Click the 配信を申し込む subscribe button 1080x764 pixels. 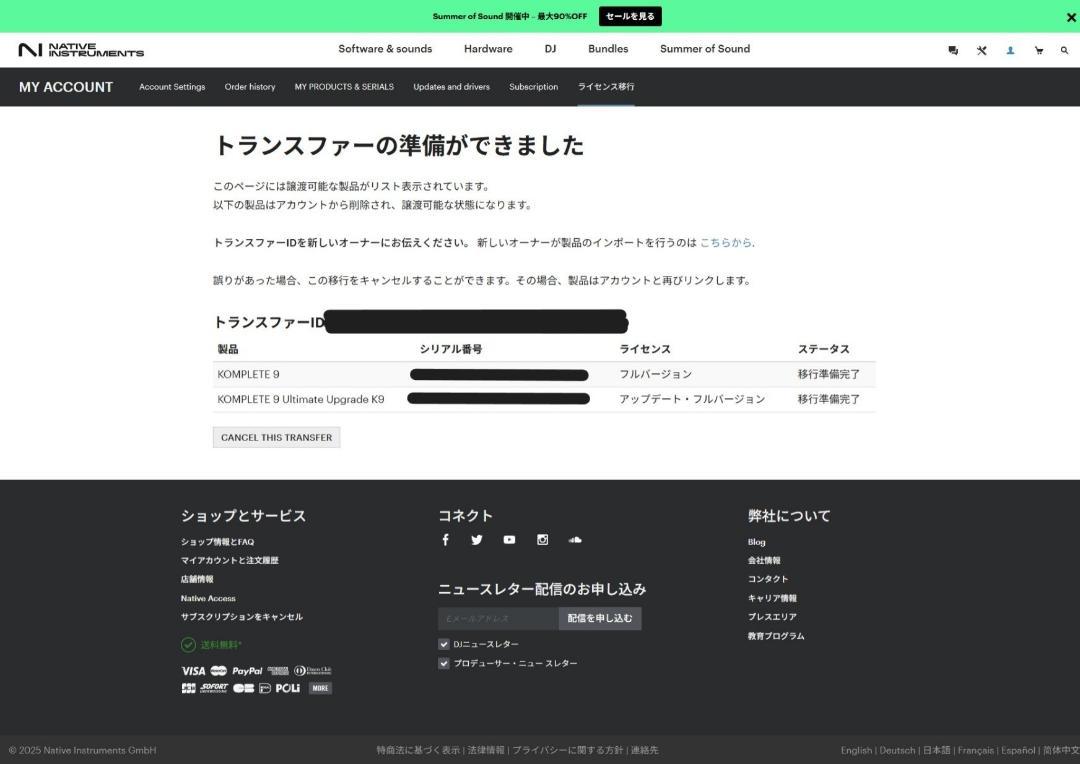pos(600,619)
